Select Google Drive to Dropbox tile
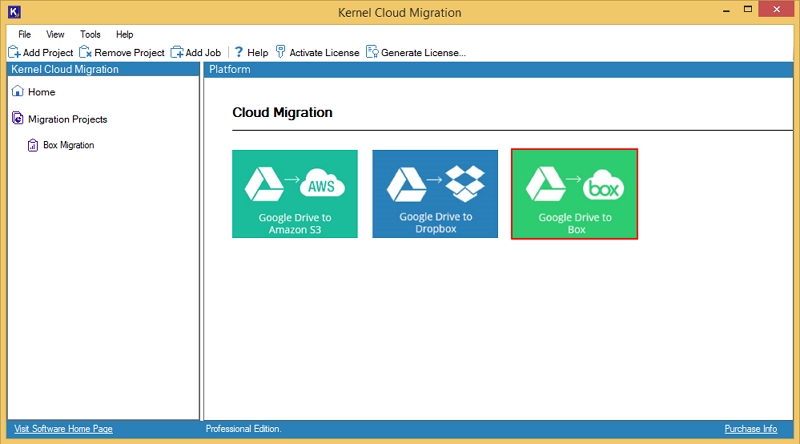This screenshot has height=444, width=800. point(435,194)
